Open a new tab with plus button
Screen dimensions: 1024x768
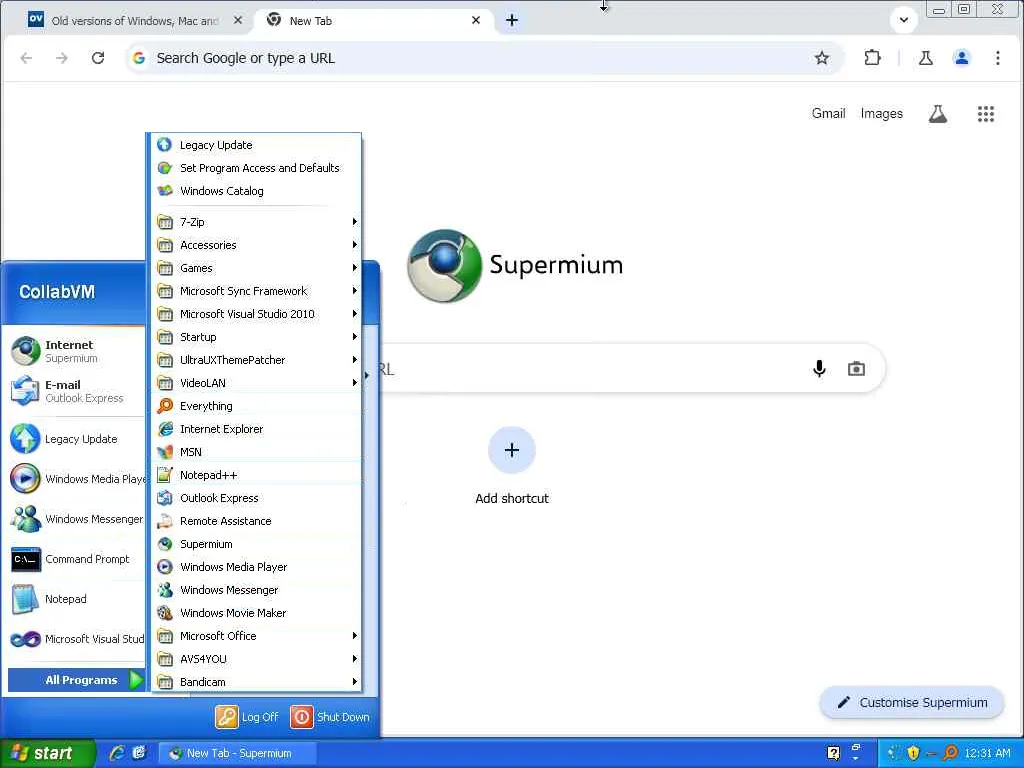[512, 20]
